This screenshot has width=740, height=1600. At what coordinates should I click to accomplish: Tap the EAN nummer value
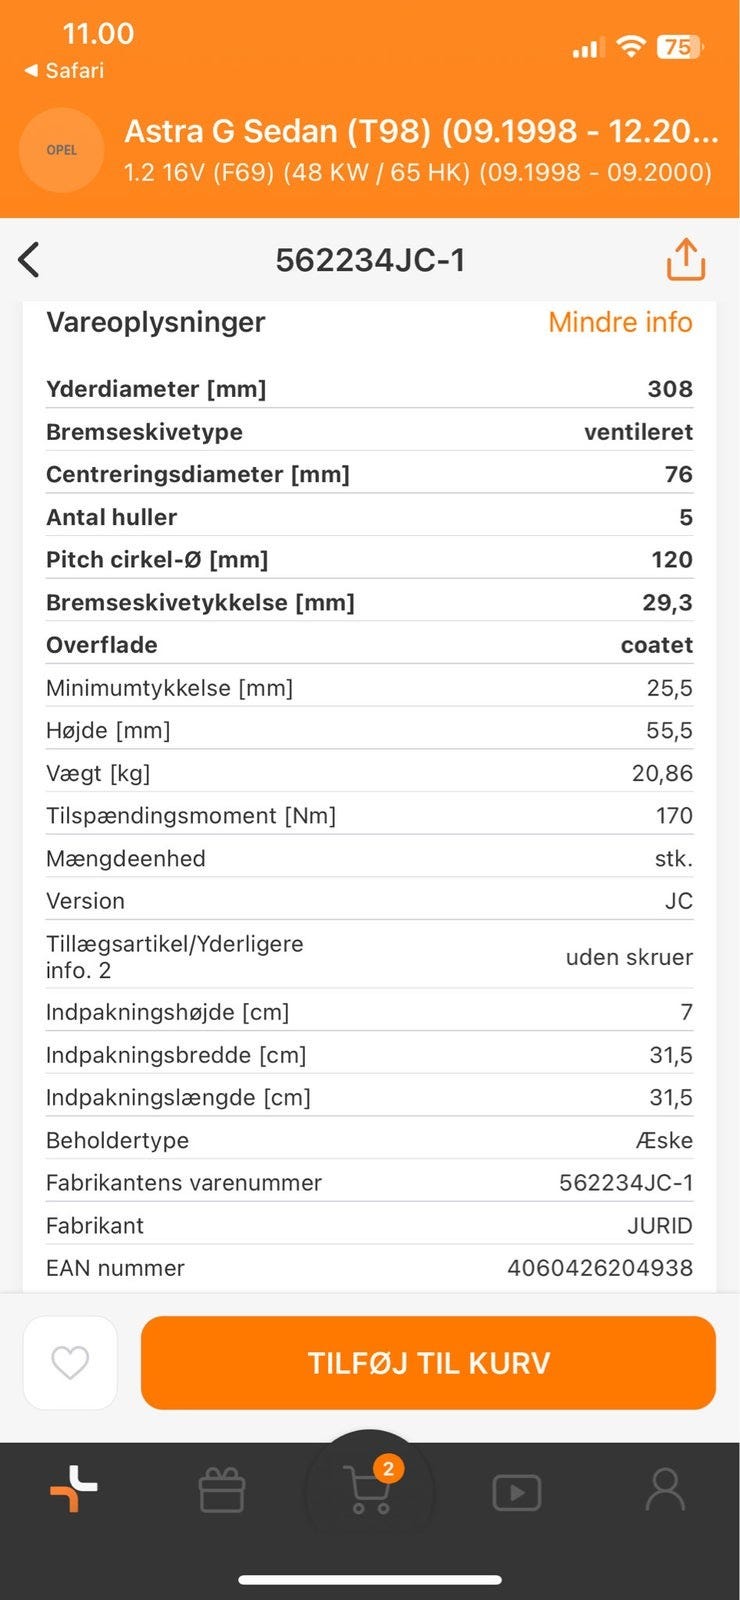600,1268
